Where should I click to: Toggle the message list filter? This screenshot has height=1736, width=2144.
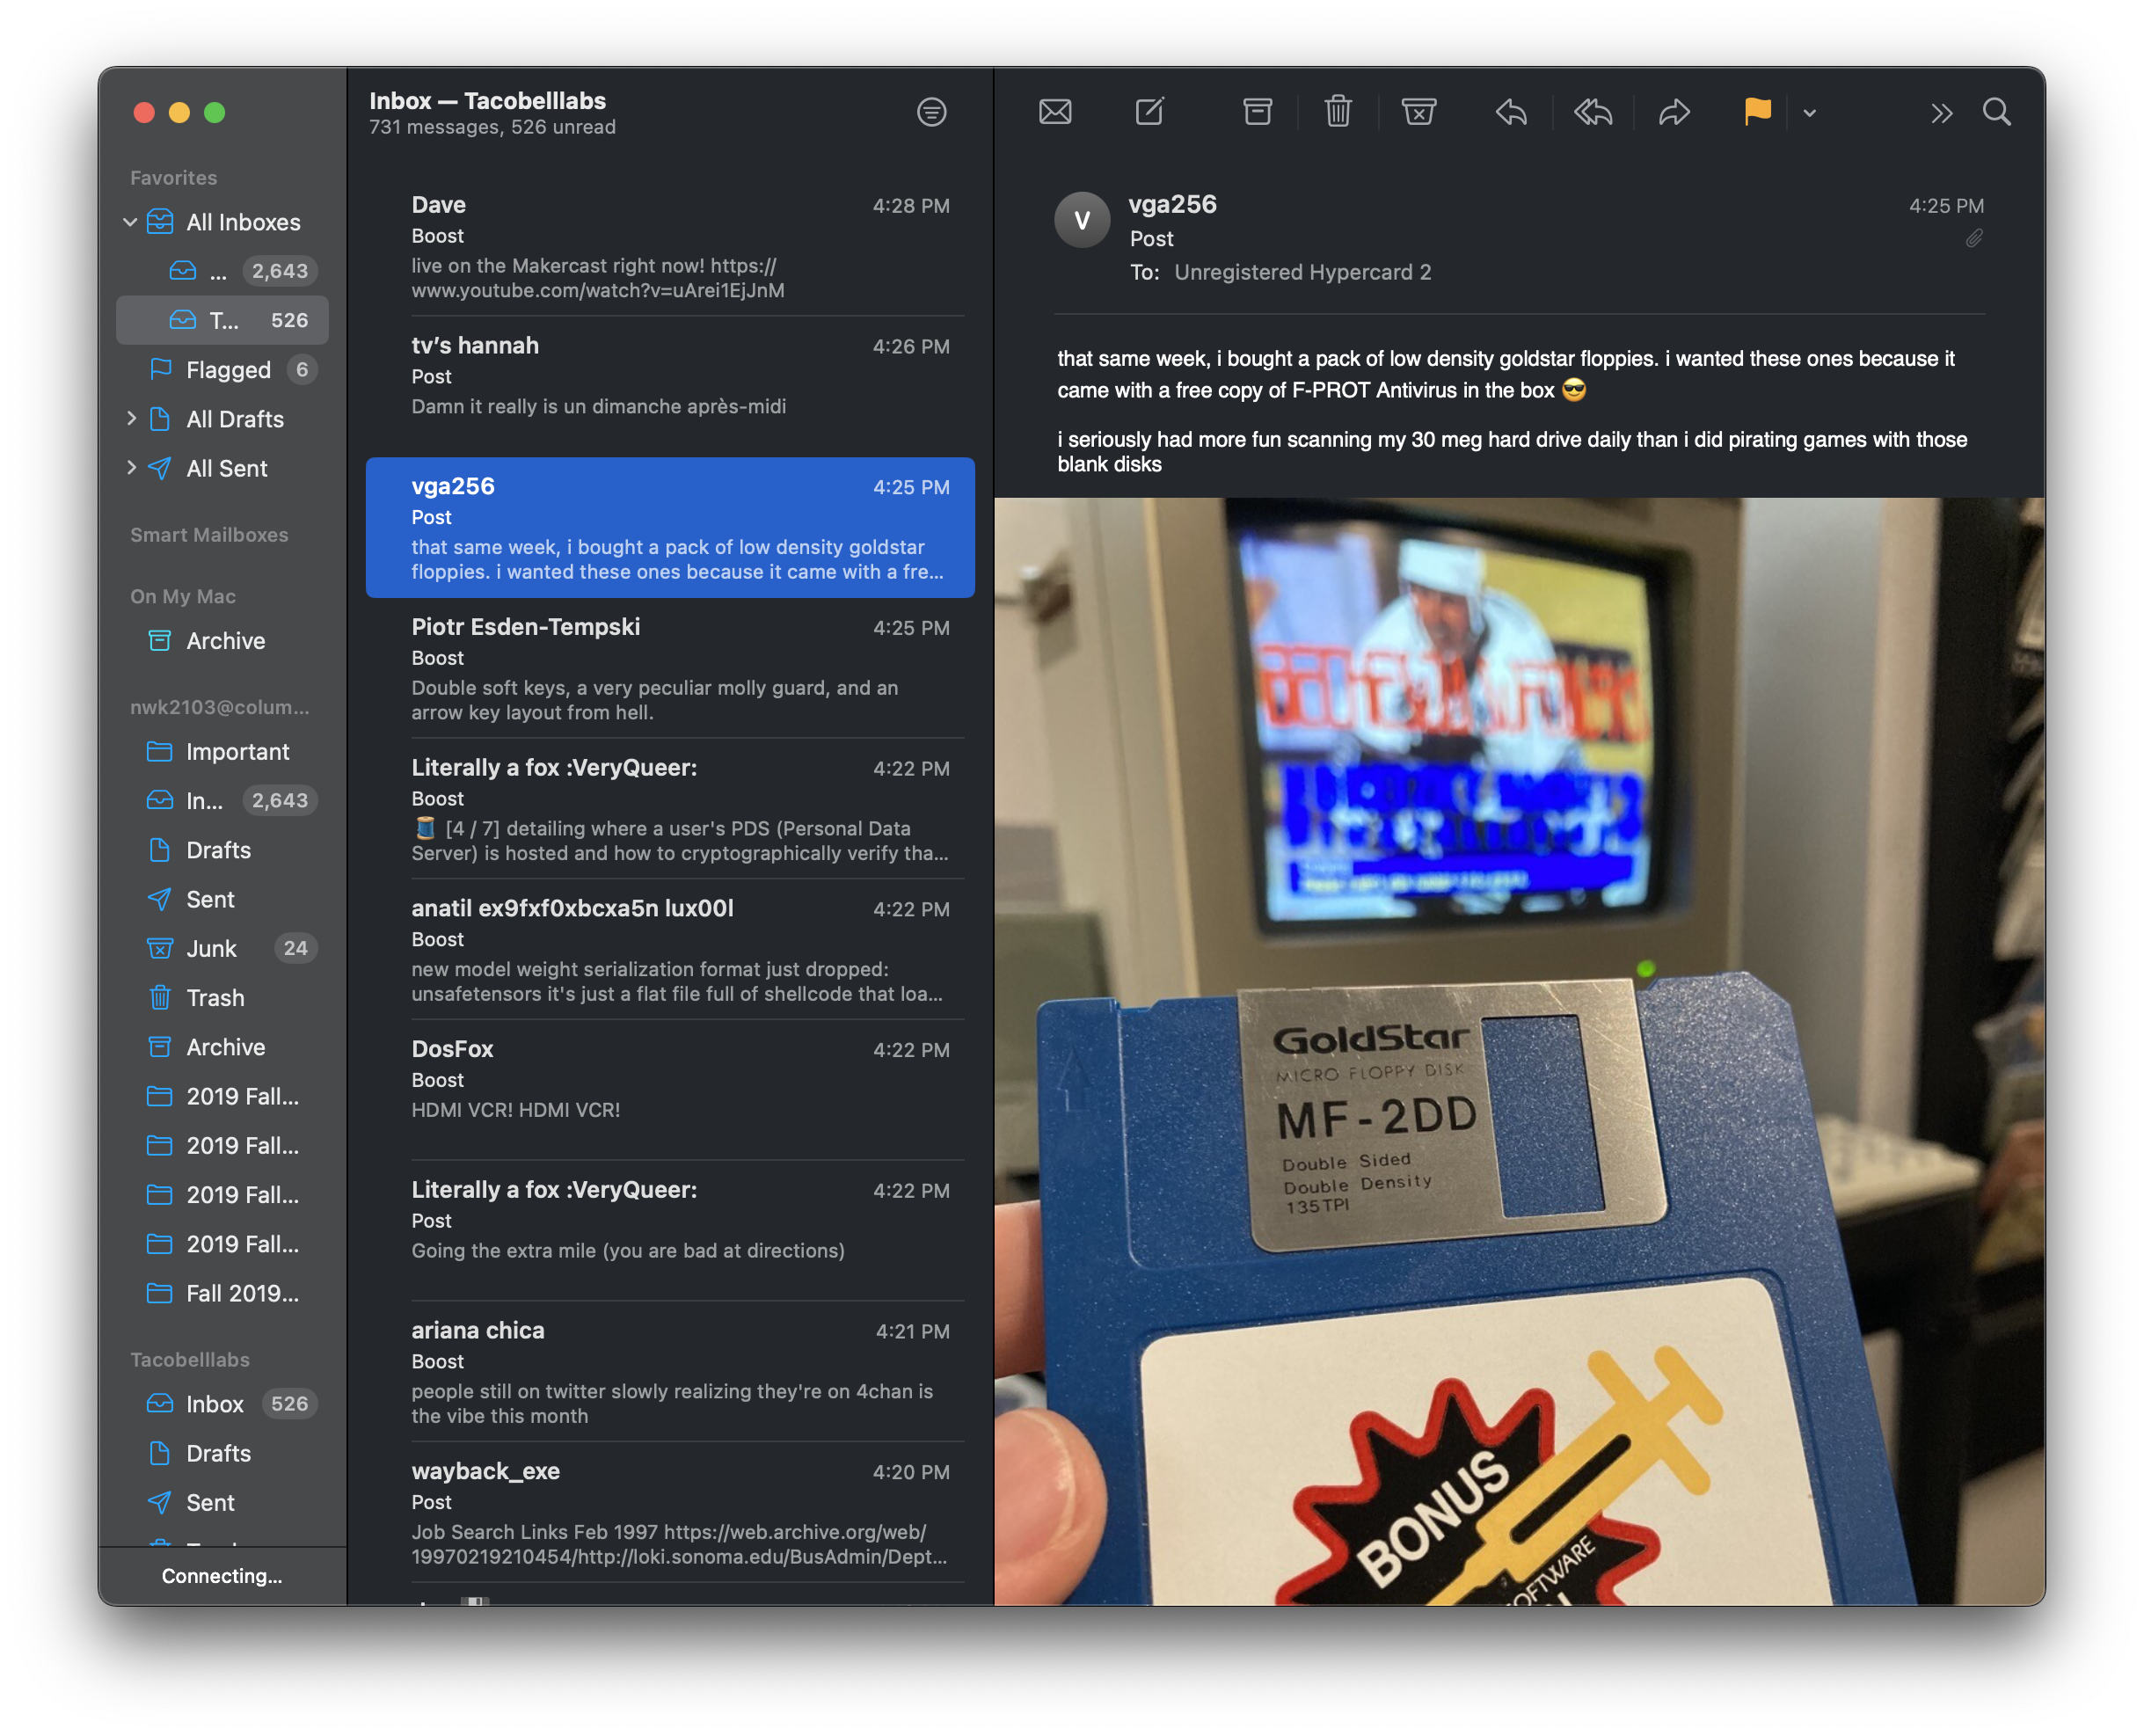tap(931, 112)
